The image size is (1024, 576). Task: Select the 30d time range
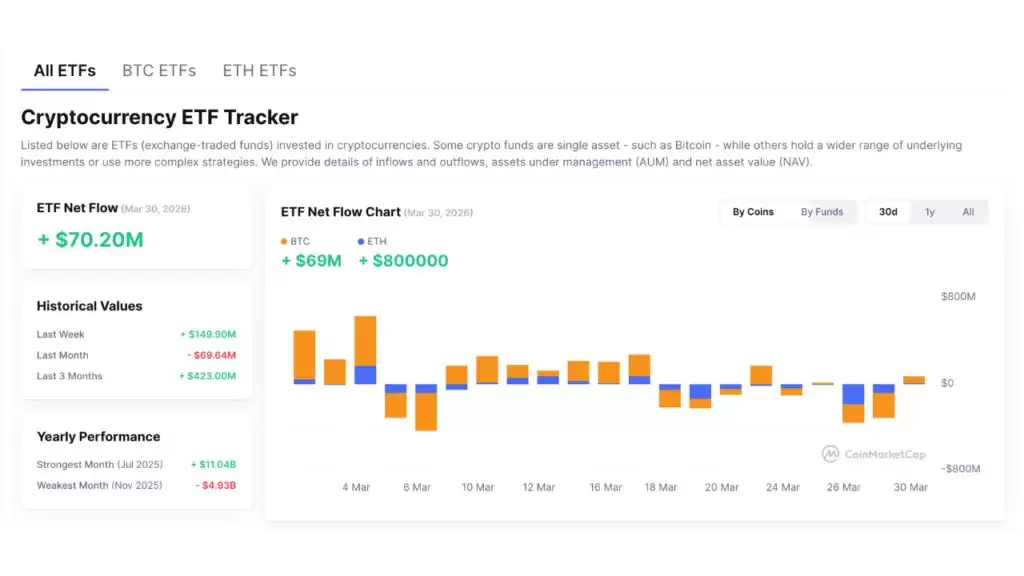pos(888,212)
